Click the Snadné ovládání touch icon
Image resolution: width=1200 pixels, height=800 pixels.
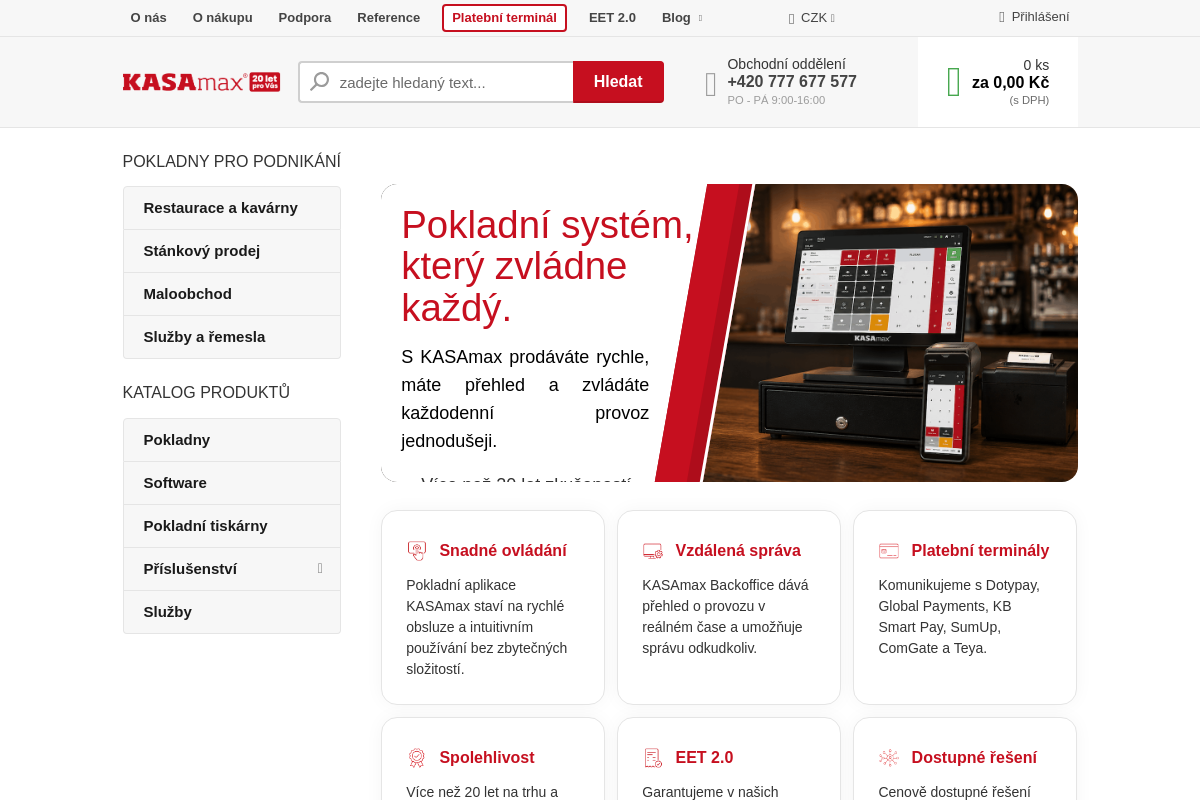[417, 551]
